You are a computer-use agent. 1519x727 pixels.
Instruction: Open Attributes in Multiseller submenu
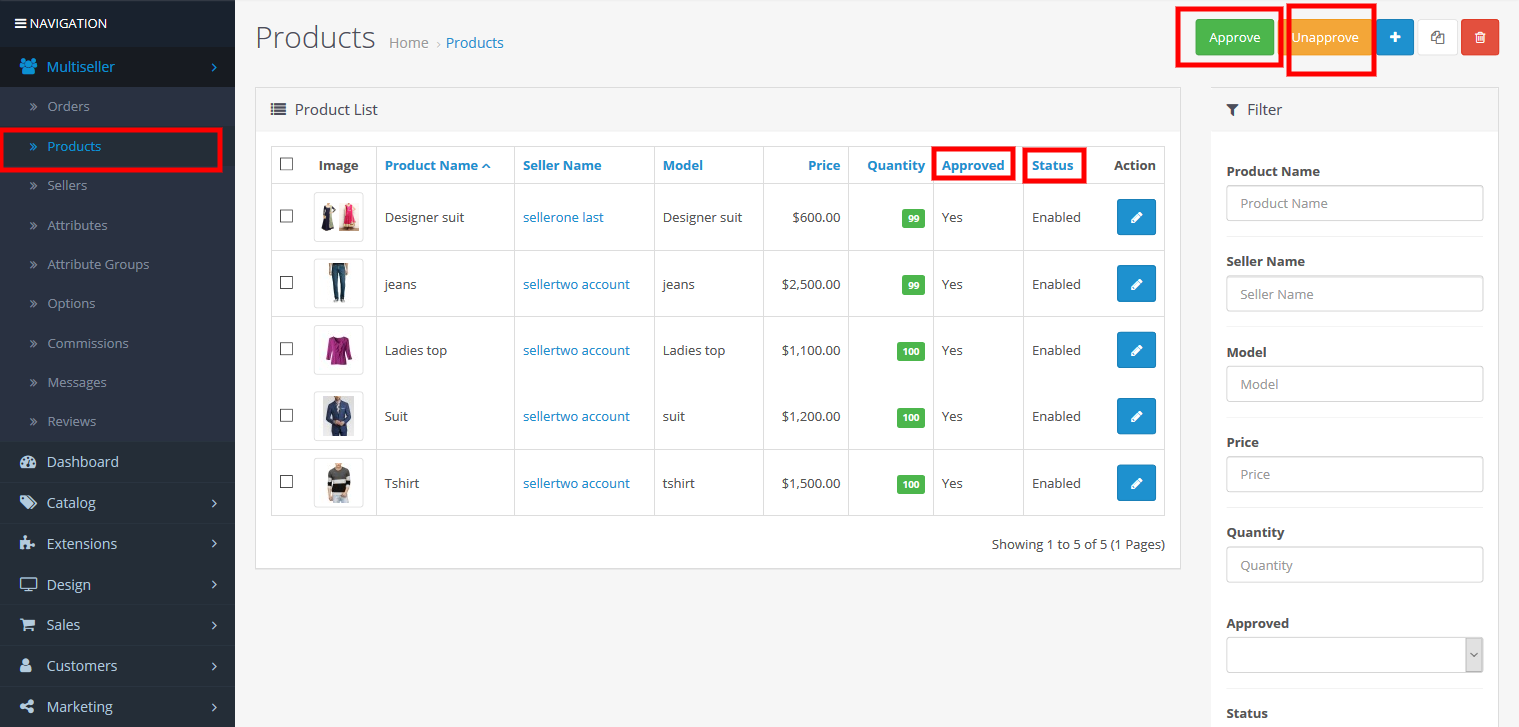pyautogui.click(x=77, y=225)
